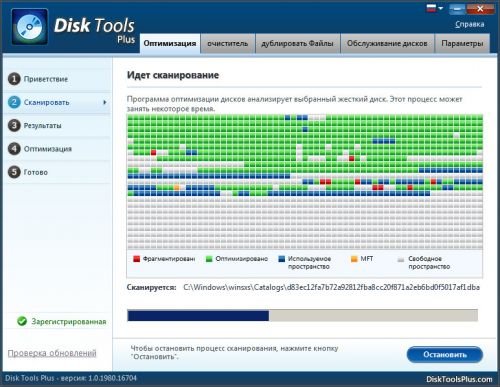This screenshot has width=500, height=387.
Task: Select step 5 Готово
Action: click(x=57, y=172)
